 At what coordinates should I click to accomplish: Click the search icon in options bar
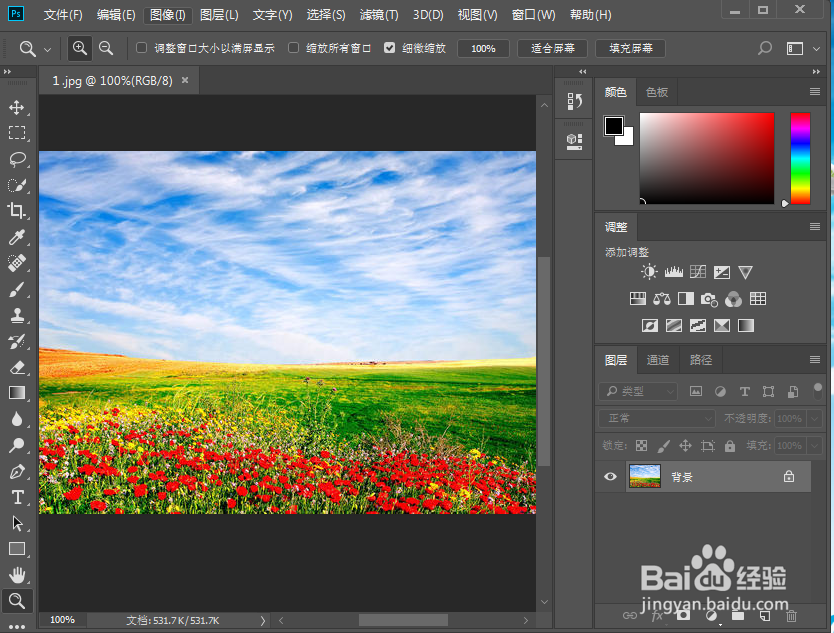[765, 48]
